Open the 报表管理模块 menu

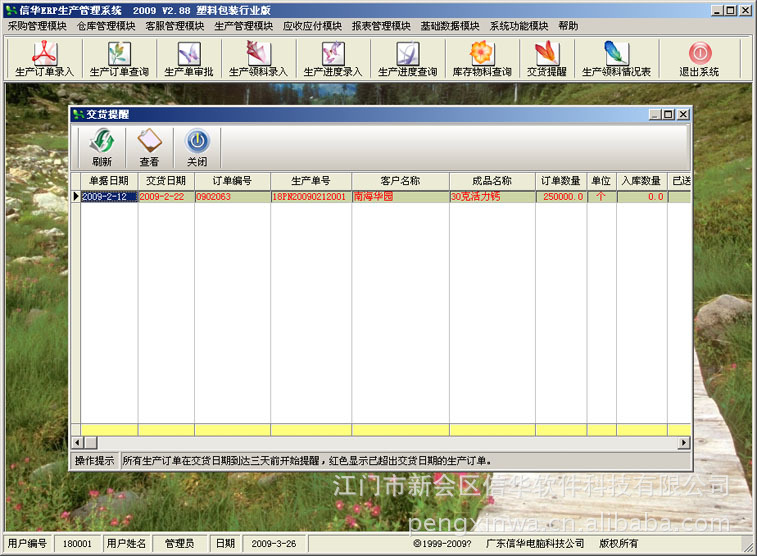381,26
